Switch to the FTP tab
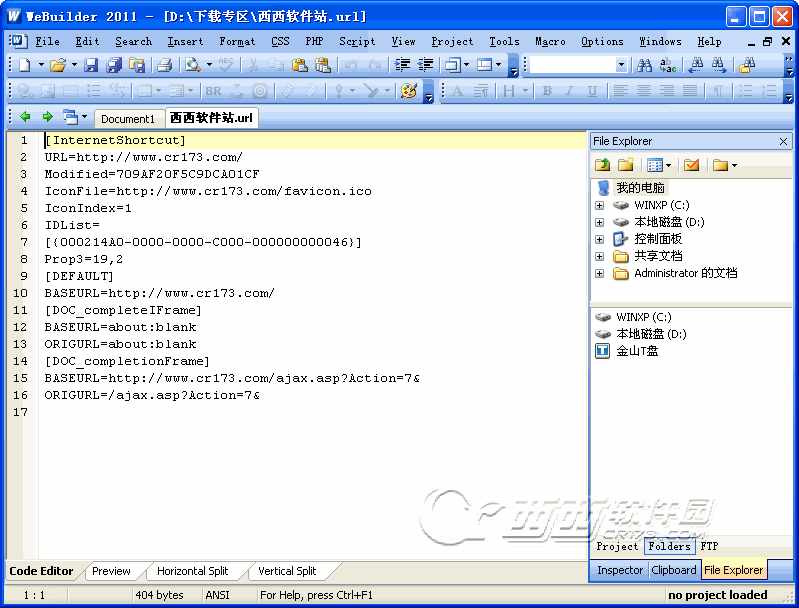This screenshot has height=608, width=799. coord(709,546)
